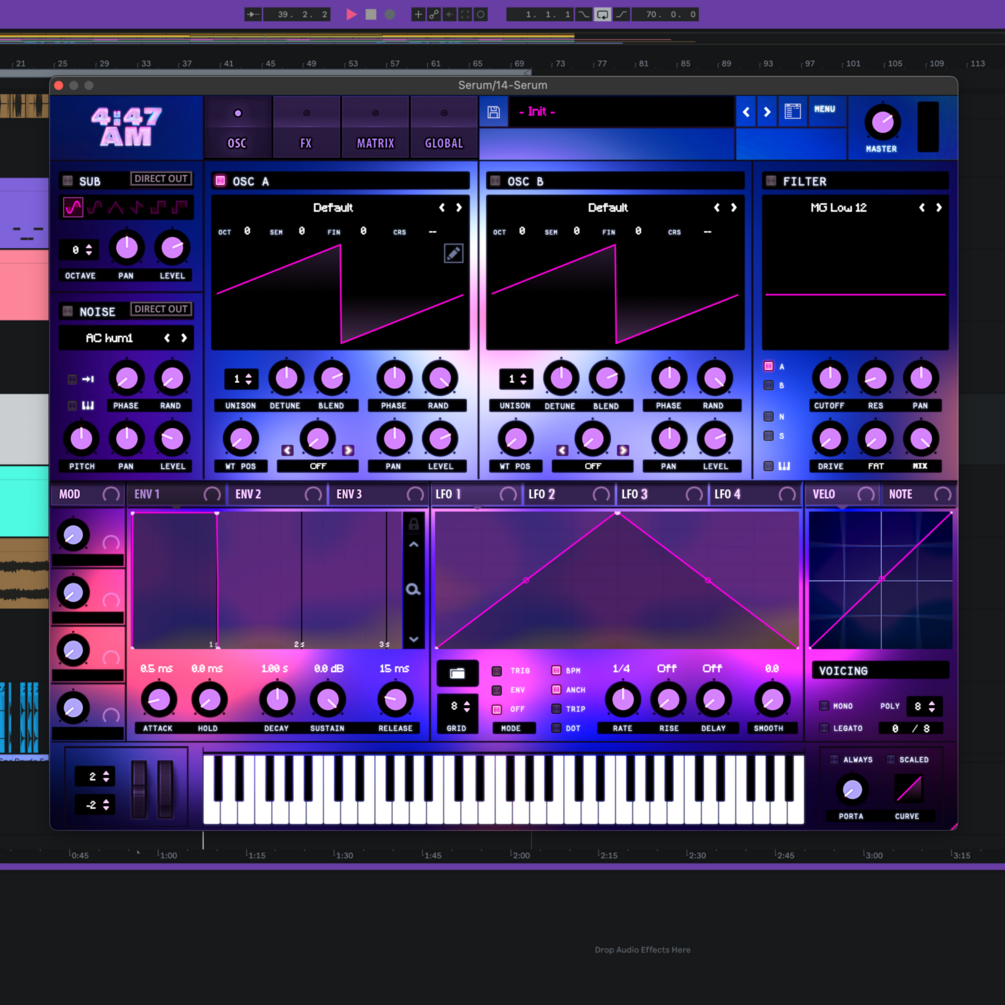Screen dimensions: 1005x1005
Task: Open the preset browser icon next to Menu
Action: [x=792, y=112]
